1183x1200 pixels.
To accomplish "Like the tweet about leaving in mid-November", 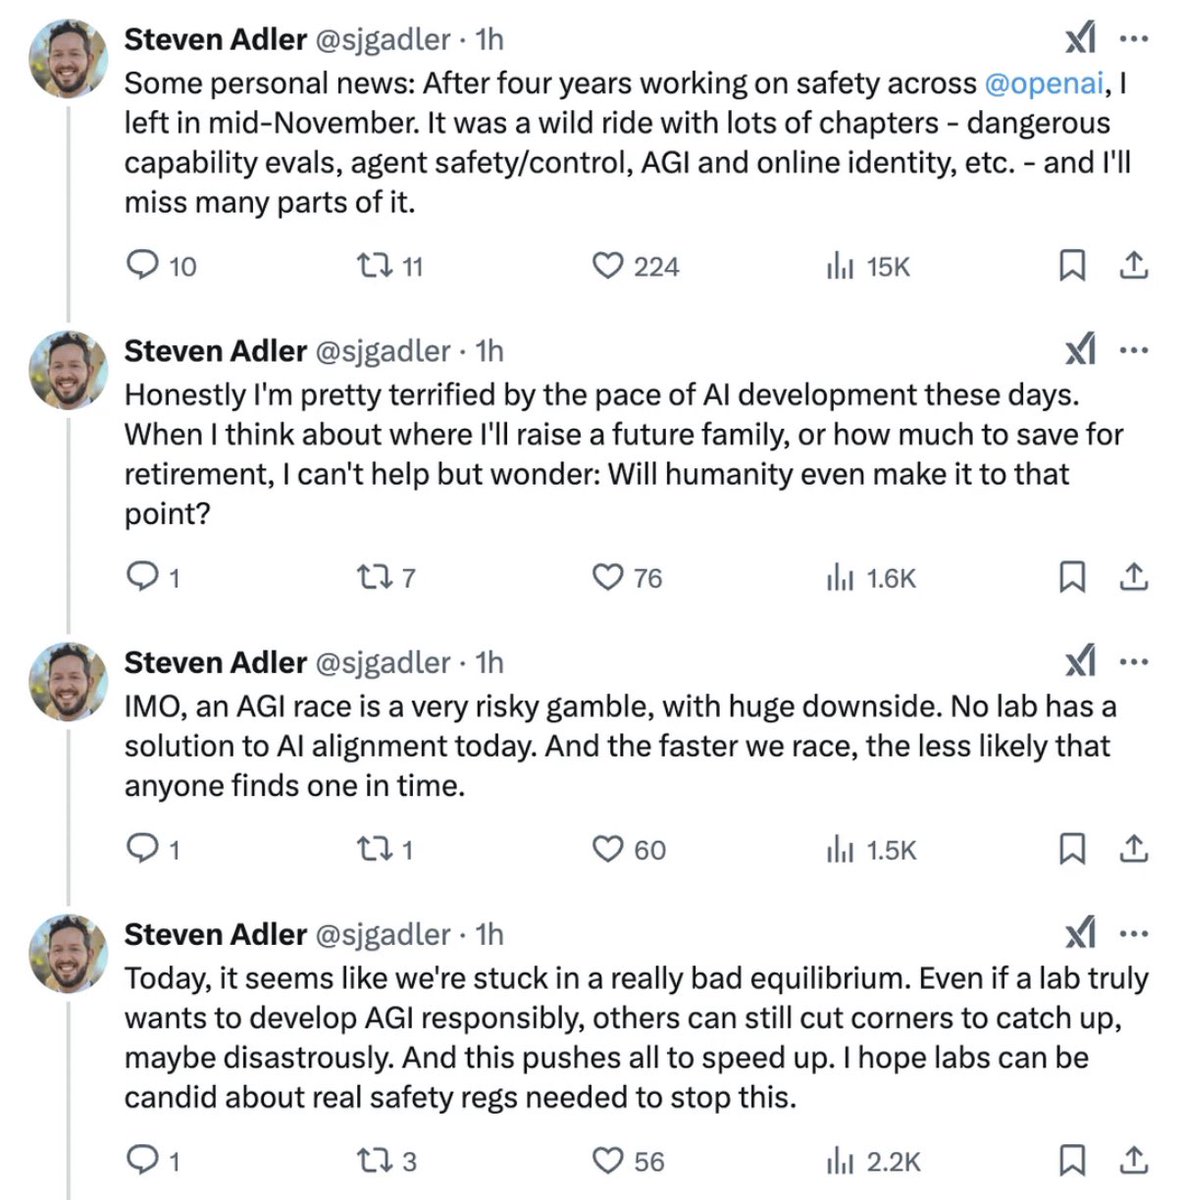I will pos(607,265).
